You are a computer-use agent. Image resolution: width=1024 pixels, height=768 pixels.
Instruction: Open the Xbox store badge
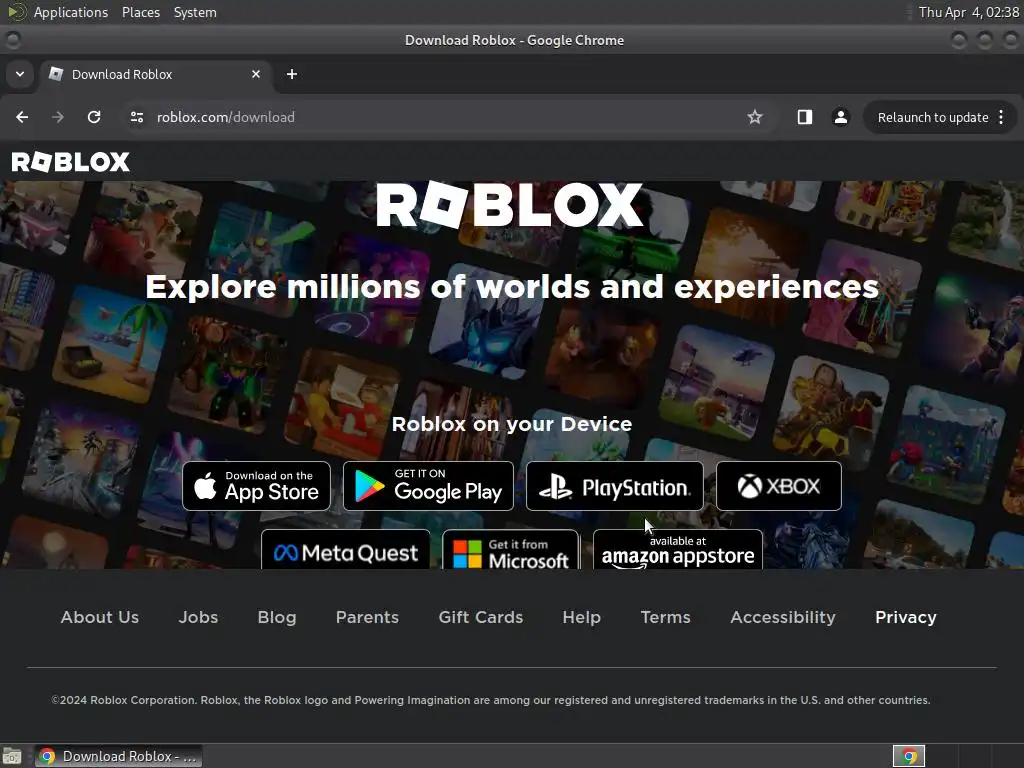(x=778, y=486)
